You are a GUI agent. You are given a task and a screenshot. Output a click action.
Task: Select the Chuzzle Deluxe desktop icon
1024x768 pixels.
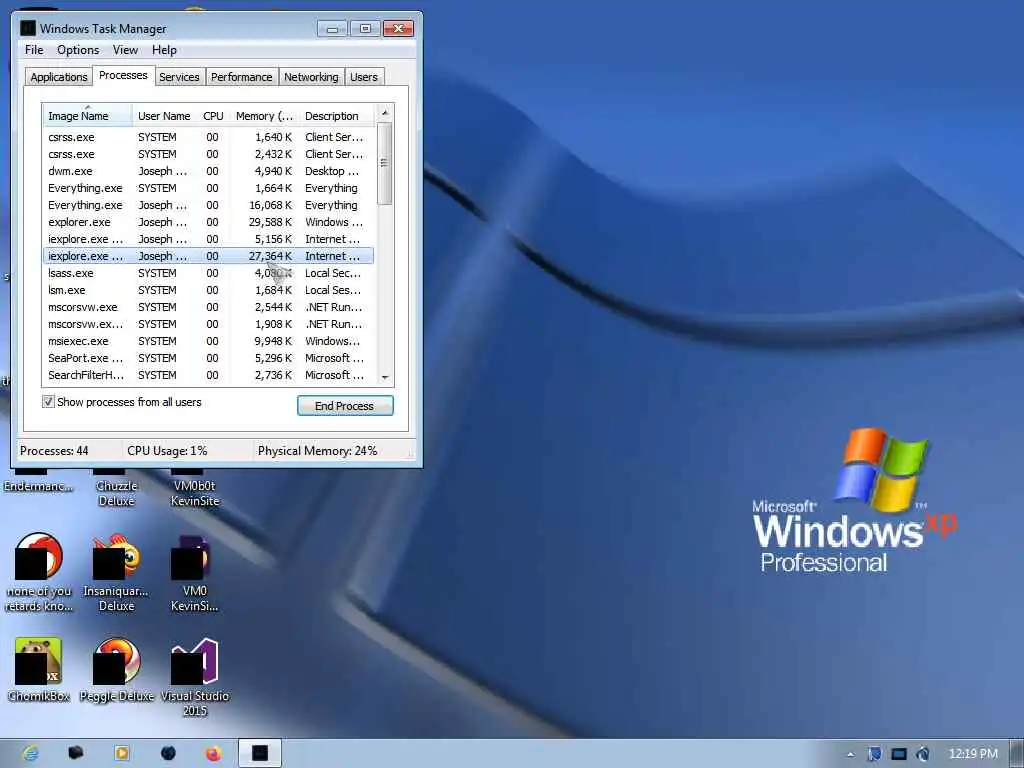[117, 488]
